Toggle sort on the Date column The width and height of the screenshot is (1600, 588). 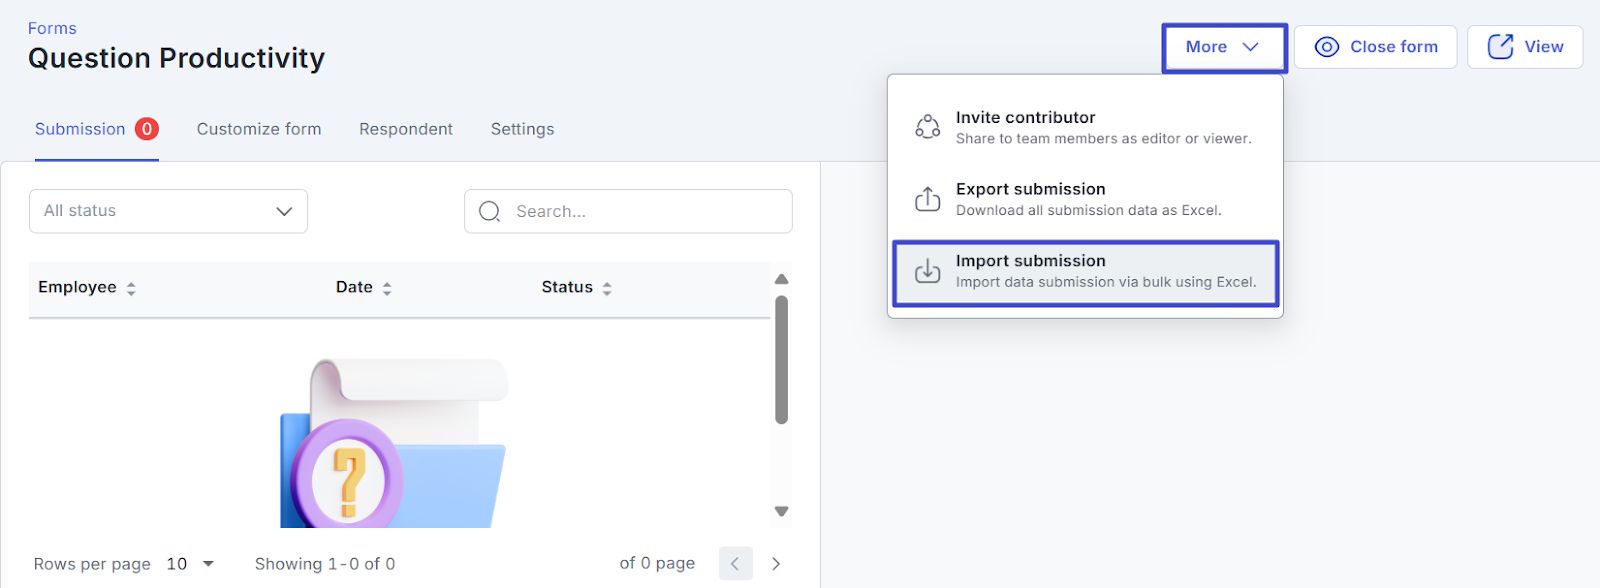(x=387, y=288)
